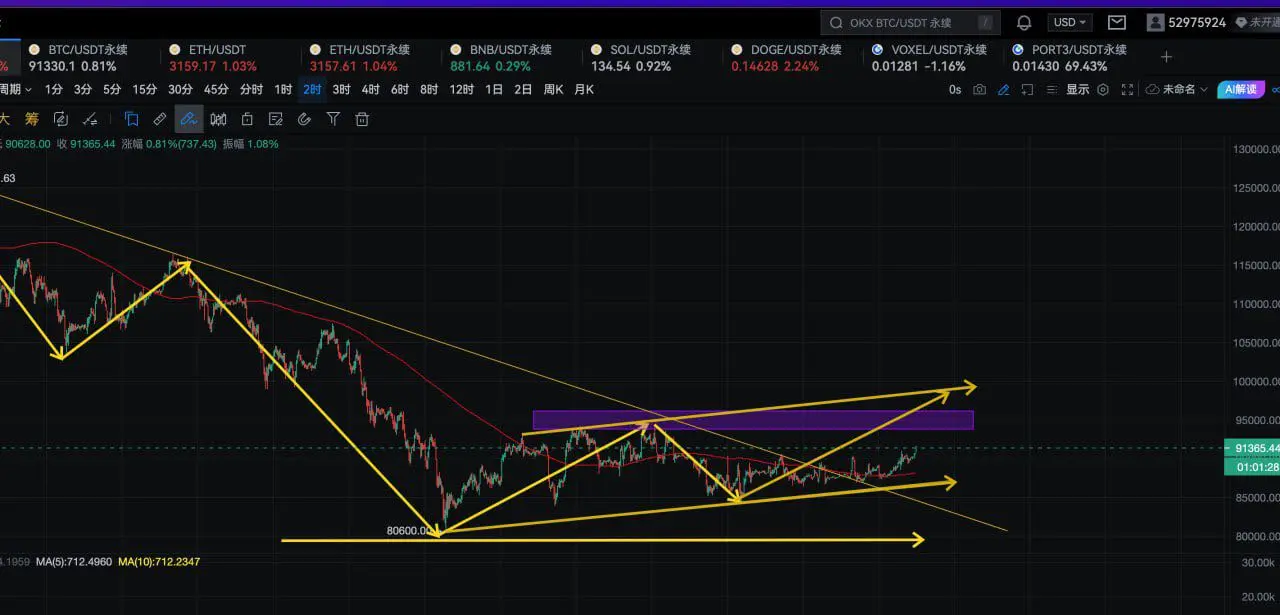This screenshot has height=615, width=1280.
Task: Open the USD currency dropdown
Action: (1069, 22)
